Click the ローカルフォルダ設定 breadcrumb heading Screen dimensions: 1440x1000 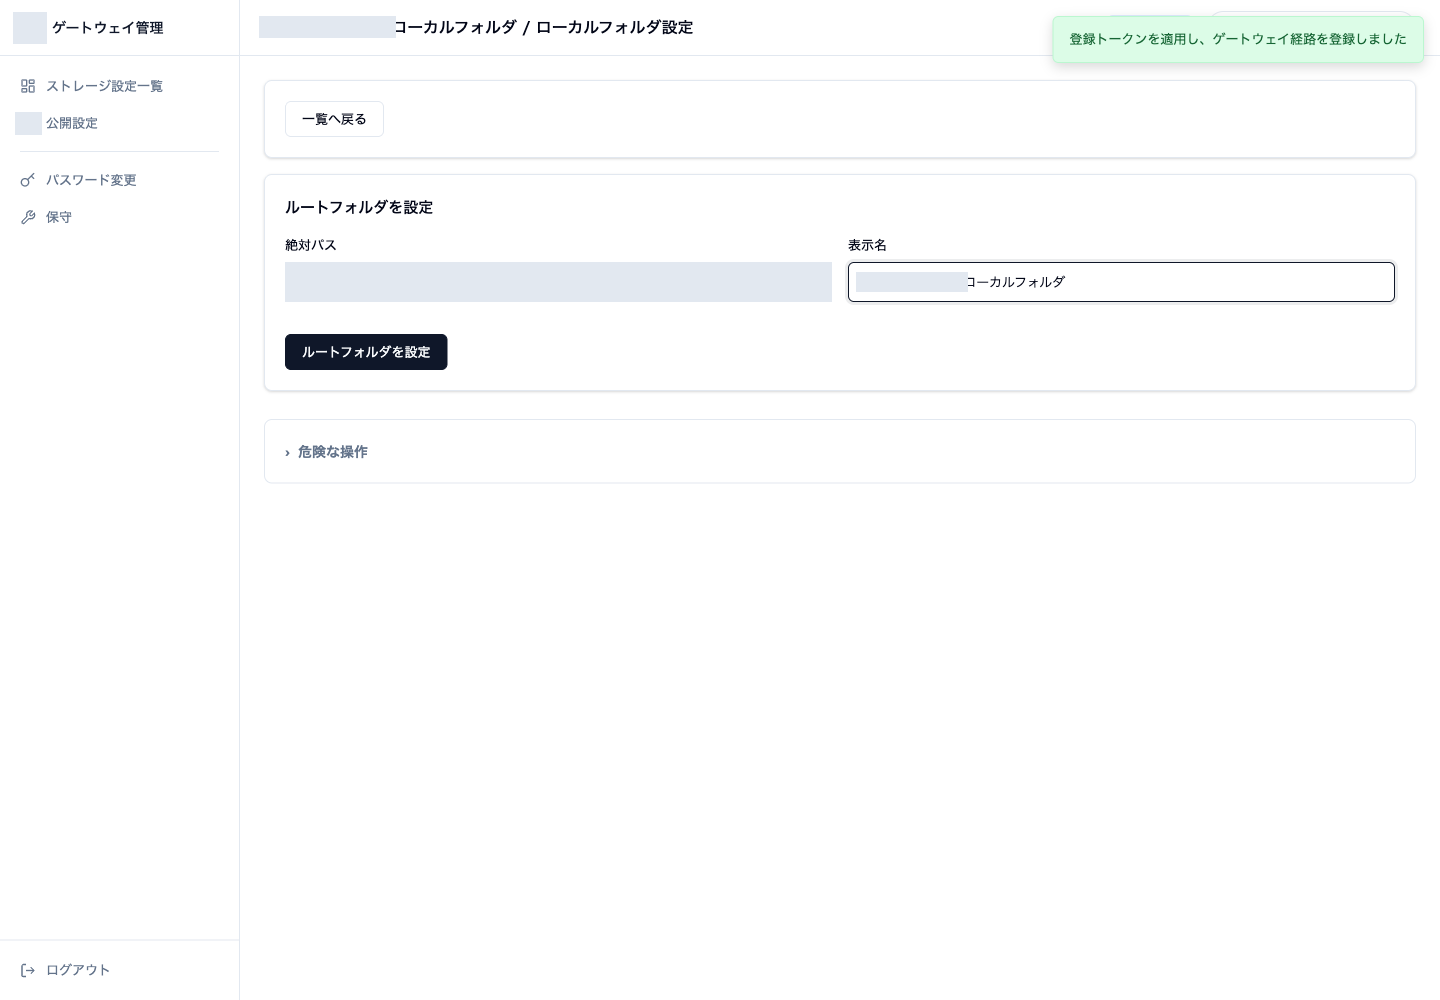click(614, 27)
